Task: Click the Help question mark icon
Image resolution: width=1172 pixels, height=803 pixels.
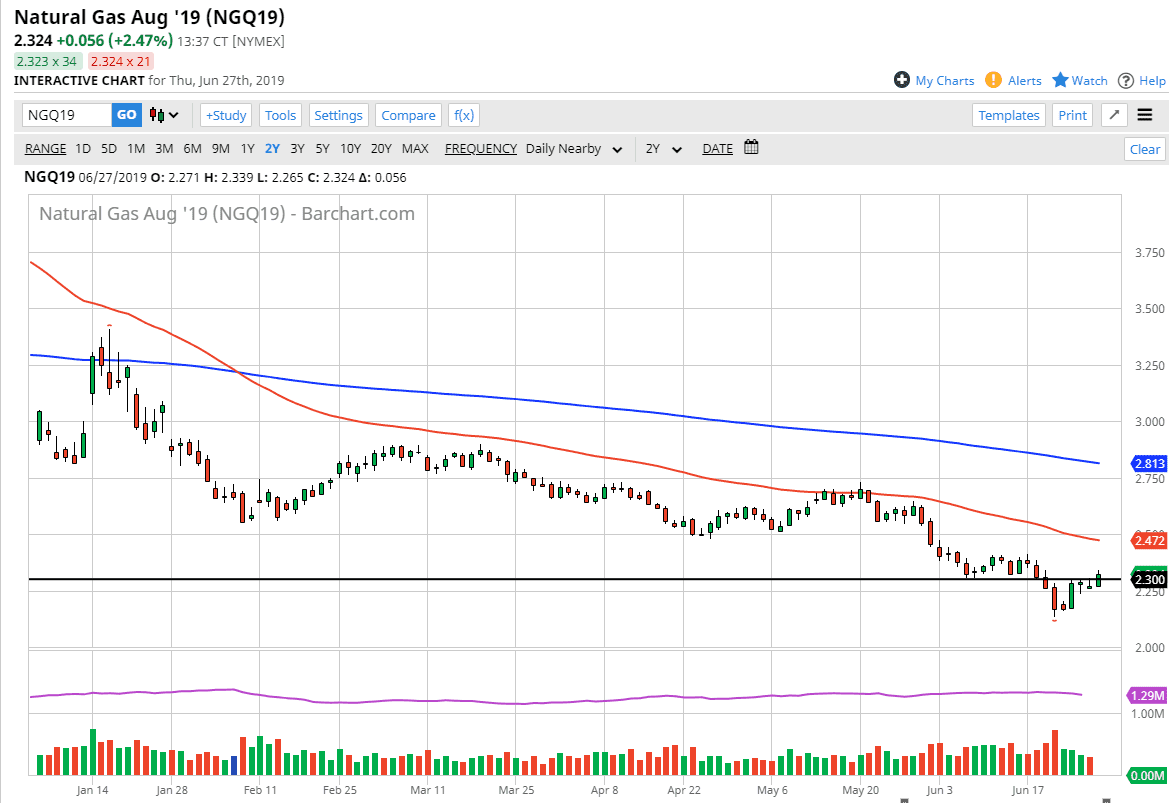Action: [1126, 81]
